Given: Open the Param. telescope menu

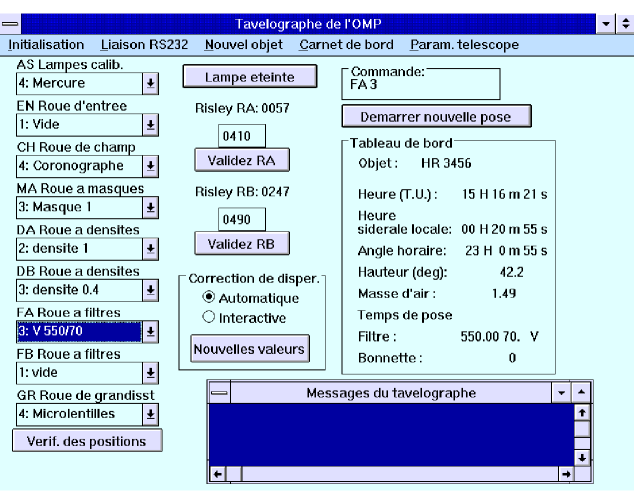Looking at the screenshot, I should [x=464, y=44].
